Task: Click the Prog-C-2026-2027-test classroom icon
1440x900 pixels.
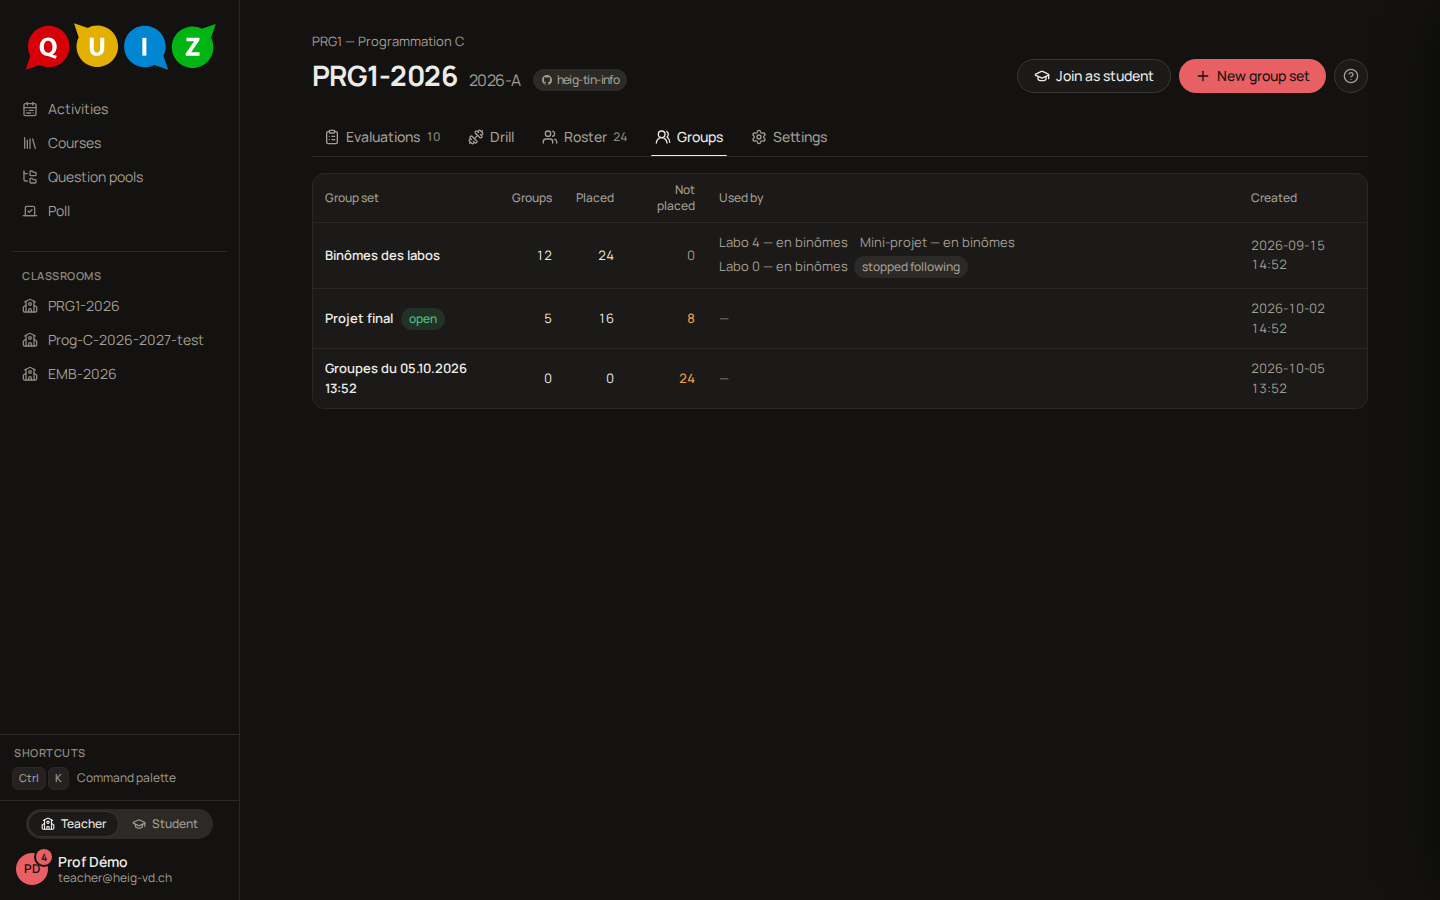Action: [x=30, y=340]
